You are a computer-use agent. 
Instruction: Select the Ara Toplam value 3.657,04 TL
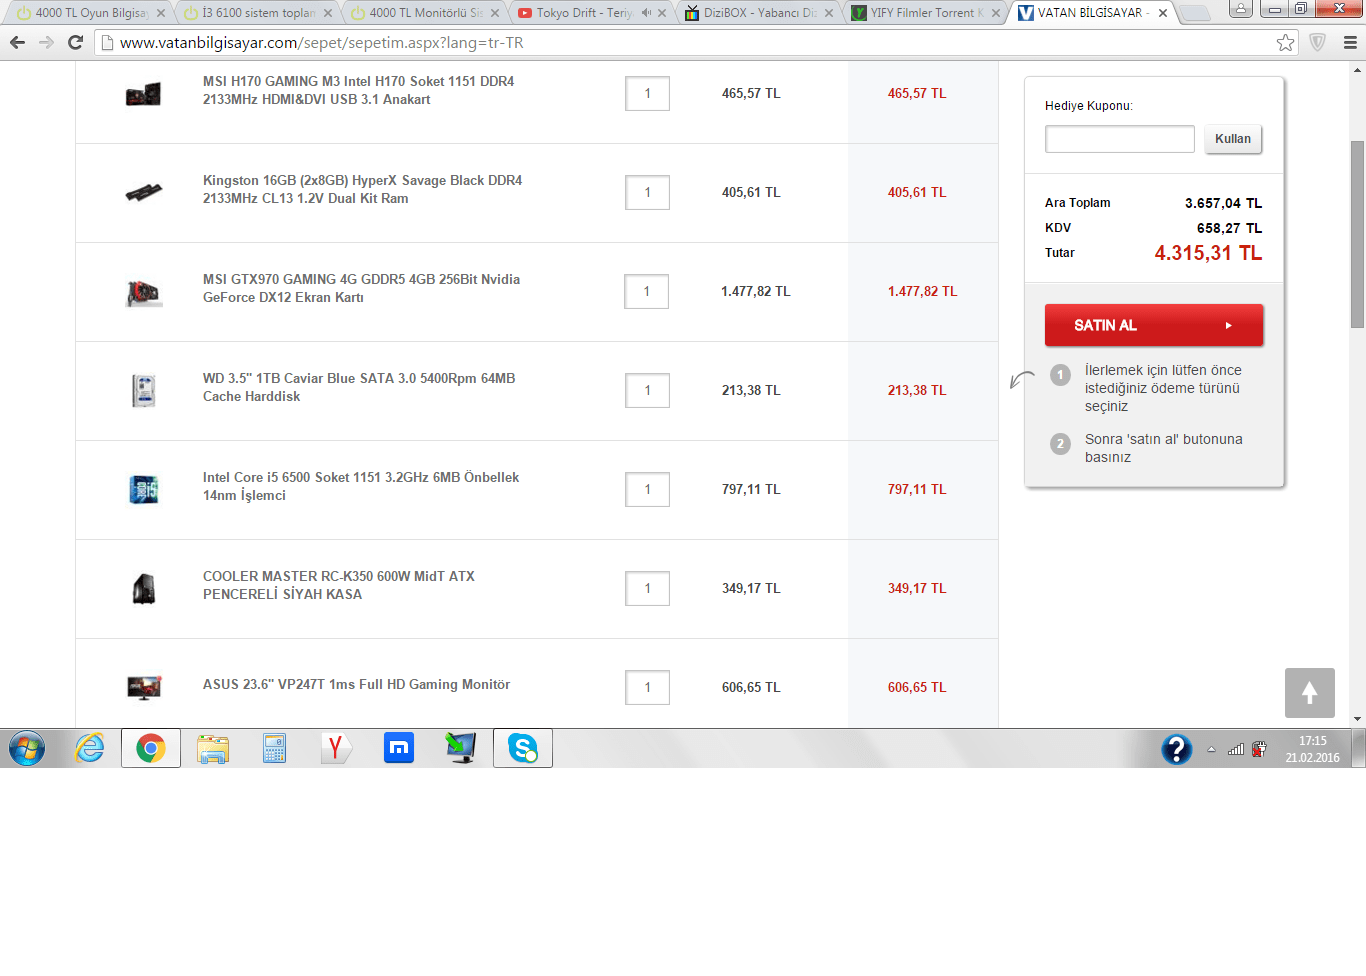click(x=1223, y=203)
